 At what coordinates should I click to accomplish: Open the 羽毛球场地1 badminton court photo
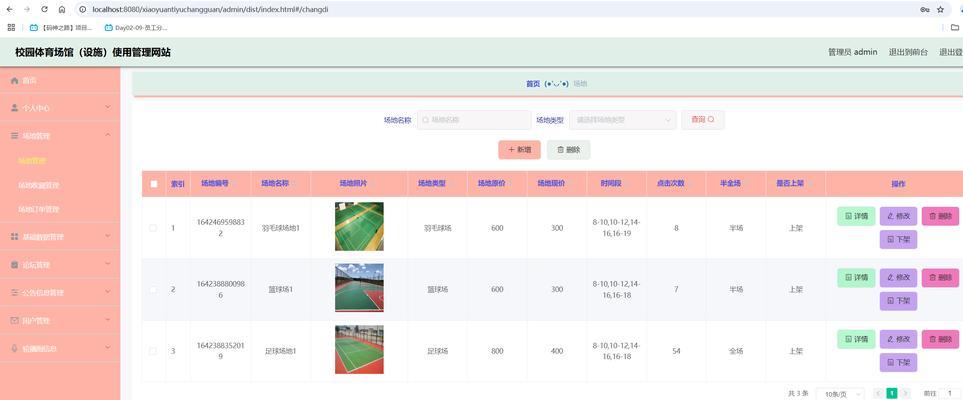click(x=359, y=227)
